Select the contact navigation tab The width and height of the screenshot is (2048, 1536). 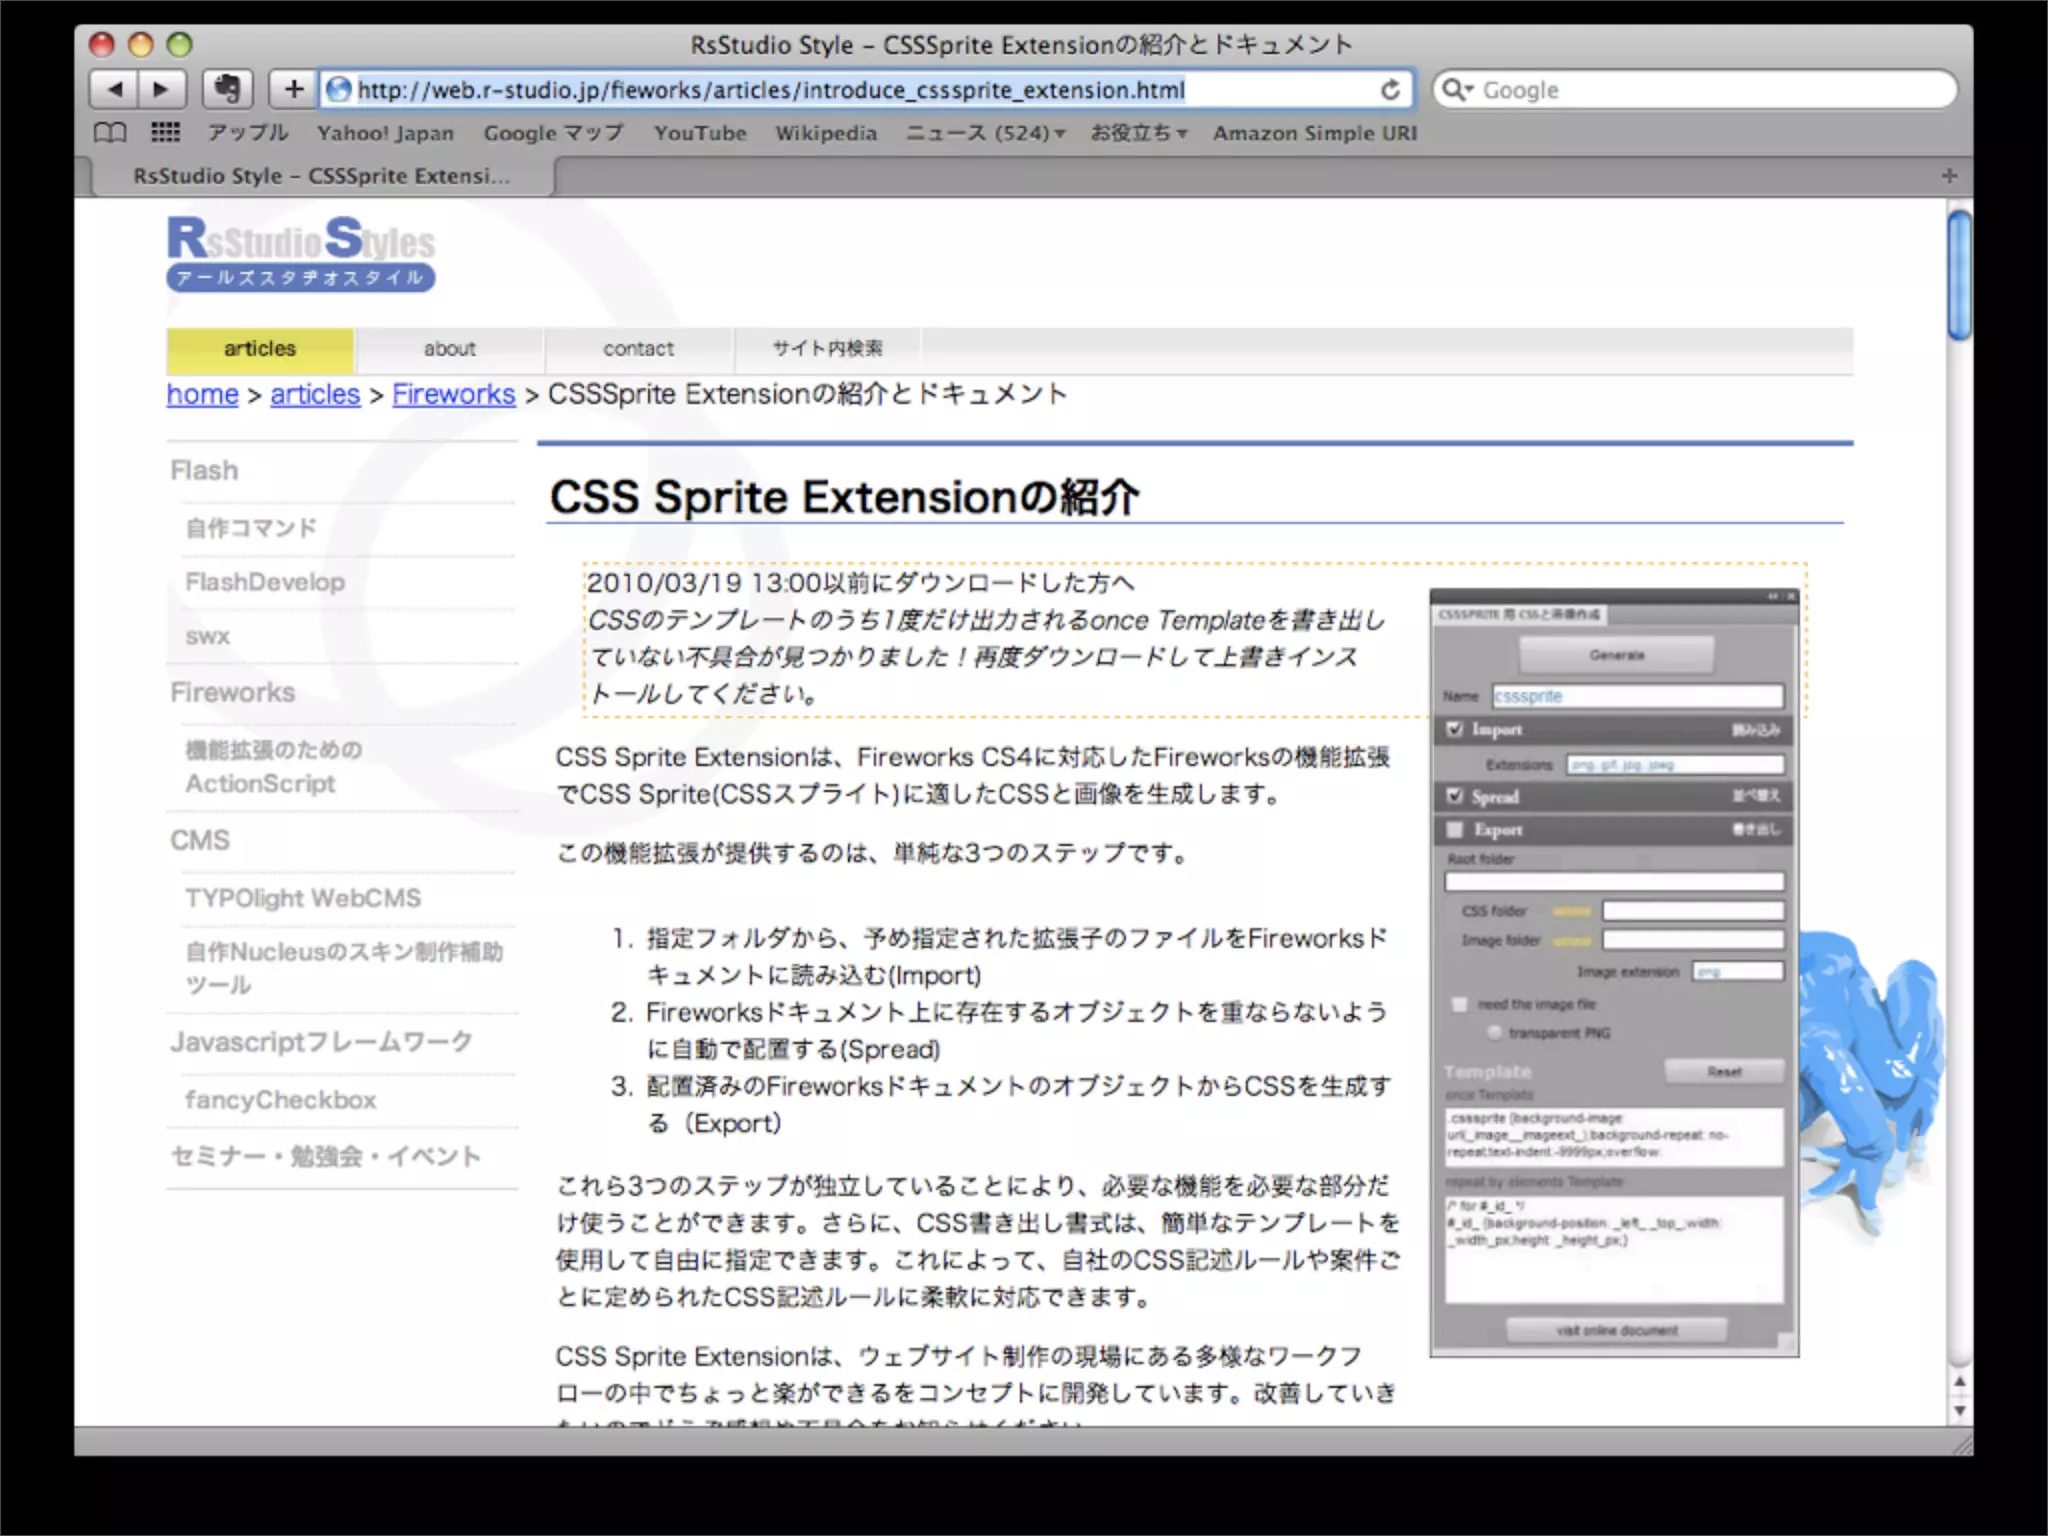pos(638,349)
